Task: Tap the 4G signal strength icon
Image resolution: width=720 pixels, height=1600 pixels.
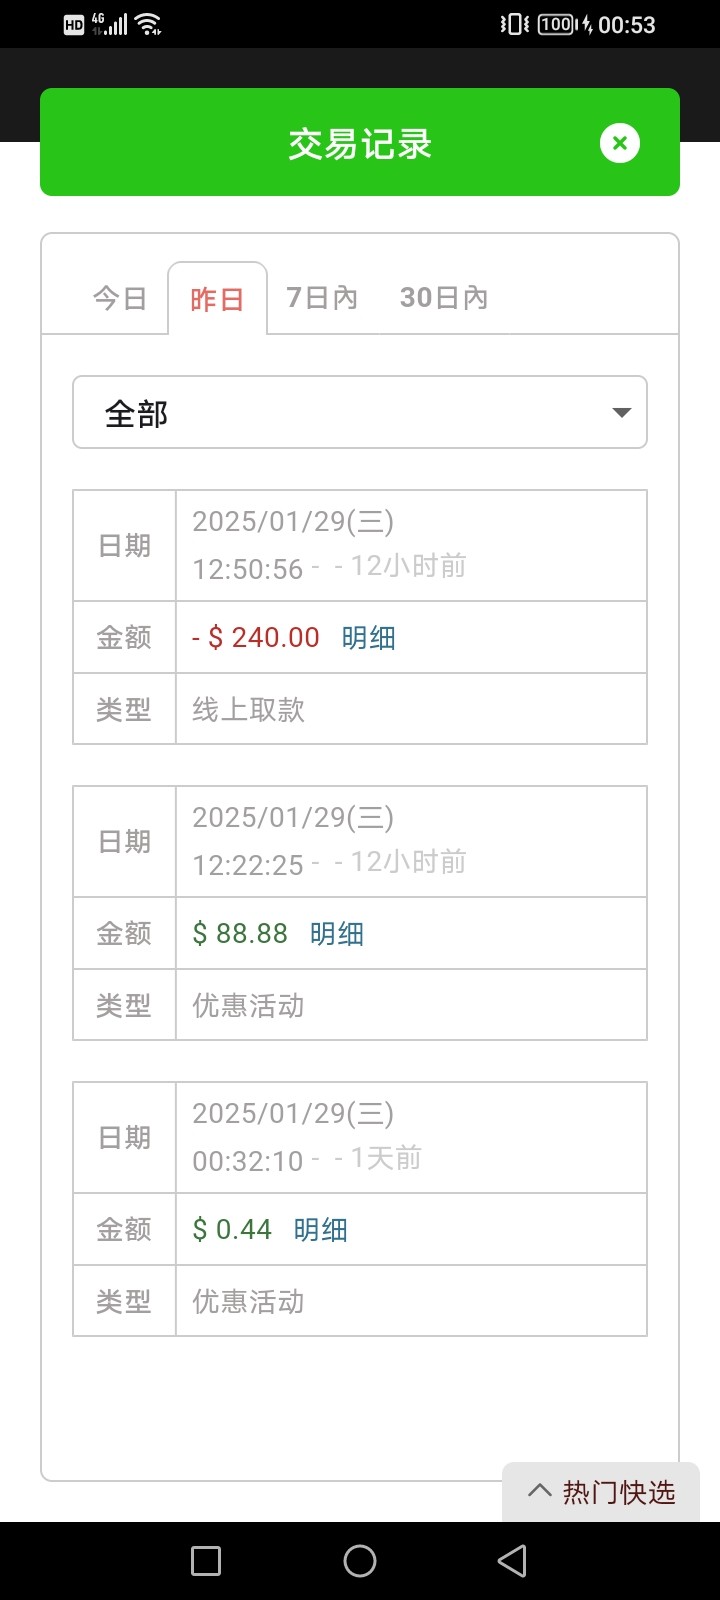Action: [x=110, y=25]
